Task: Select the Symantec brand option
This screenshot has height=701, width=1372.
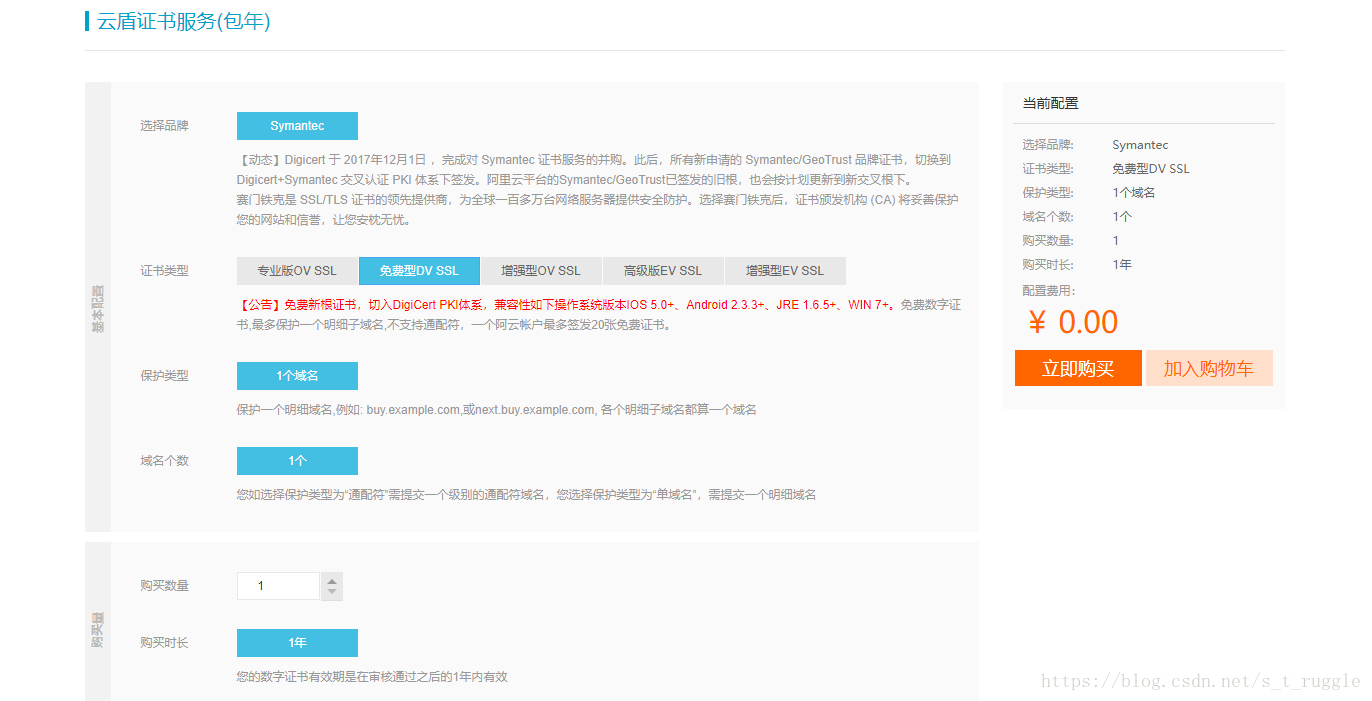Action: click(297, 126)
